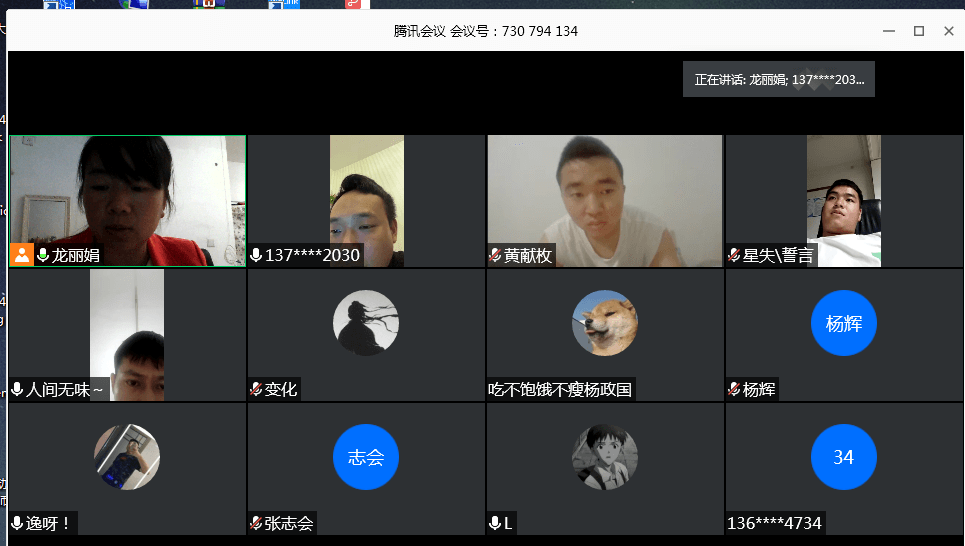Select 龙丽娟's video tile
Viewport: 965px width, 546px height.
(127, 201)
